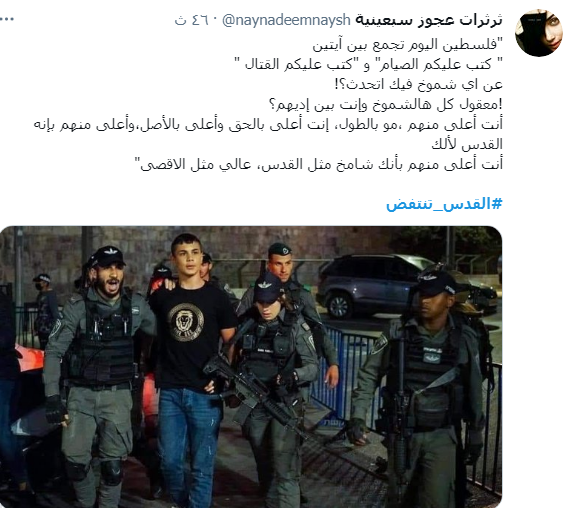Open the tweet author's profile avatar
The height and width of the screenshot is (508, 566).
point(539,32)
